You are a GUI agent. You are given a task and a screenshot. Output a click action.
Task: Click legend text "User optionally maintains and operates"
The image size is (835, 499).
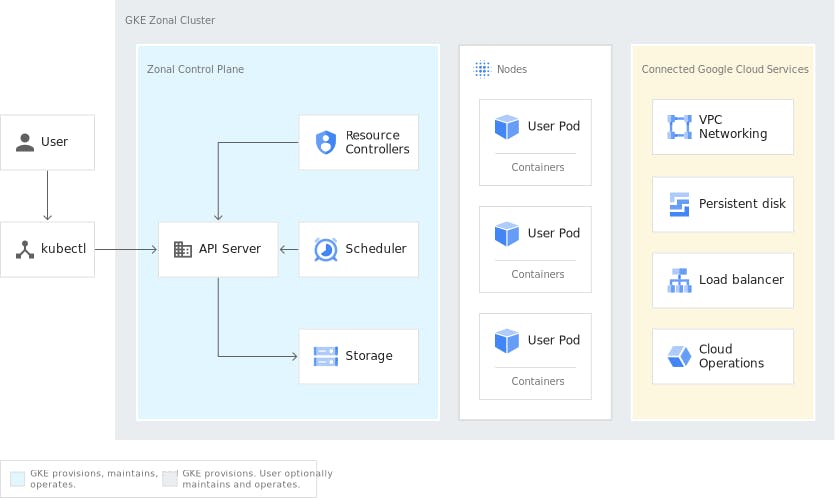point(258,479)
